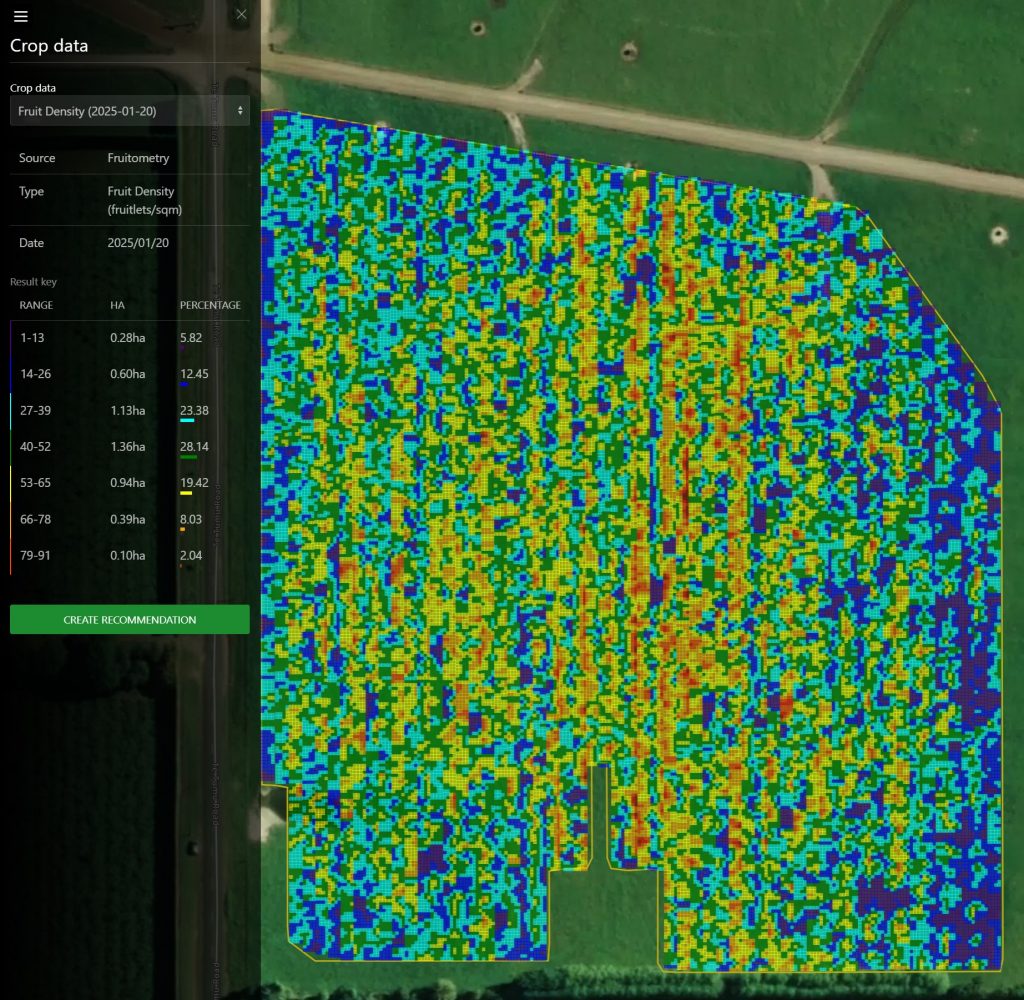
Task: Click the yellow color bar under 19.42
Action: 185,493
